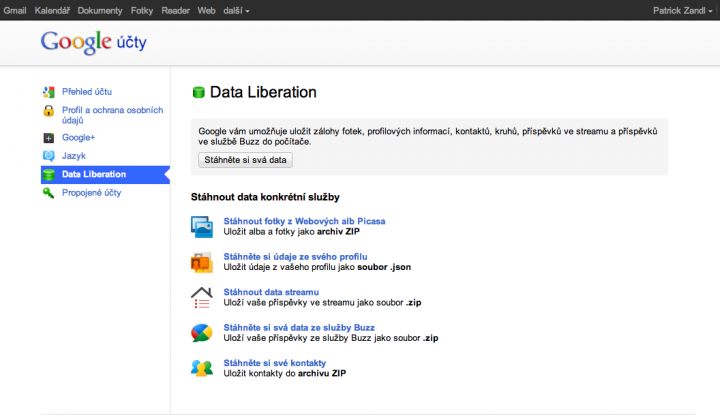Click the Propojené účty key icon
720x420 pixels.
click(48, 193)
